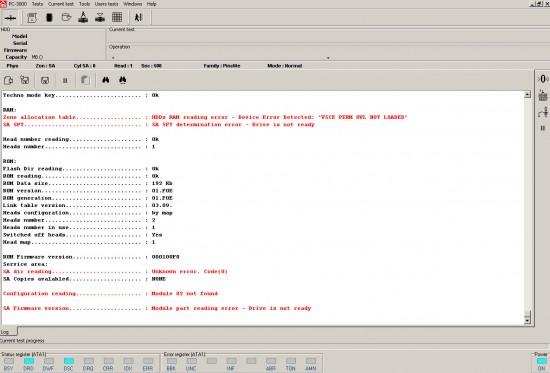
Task: Click the basket icon on the right panel
Action: point(543,95)
